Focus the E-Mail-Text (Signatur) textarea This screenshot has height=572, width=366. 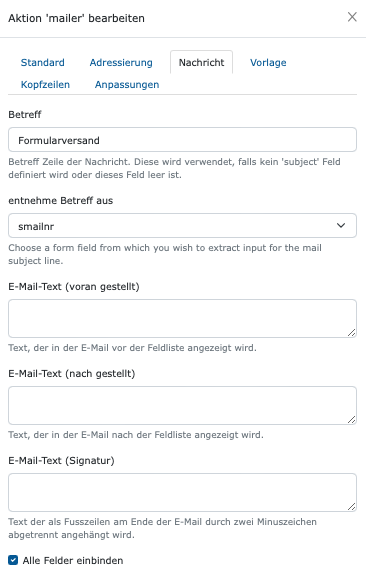182,492
